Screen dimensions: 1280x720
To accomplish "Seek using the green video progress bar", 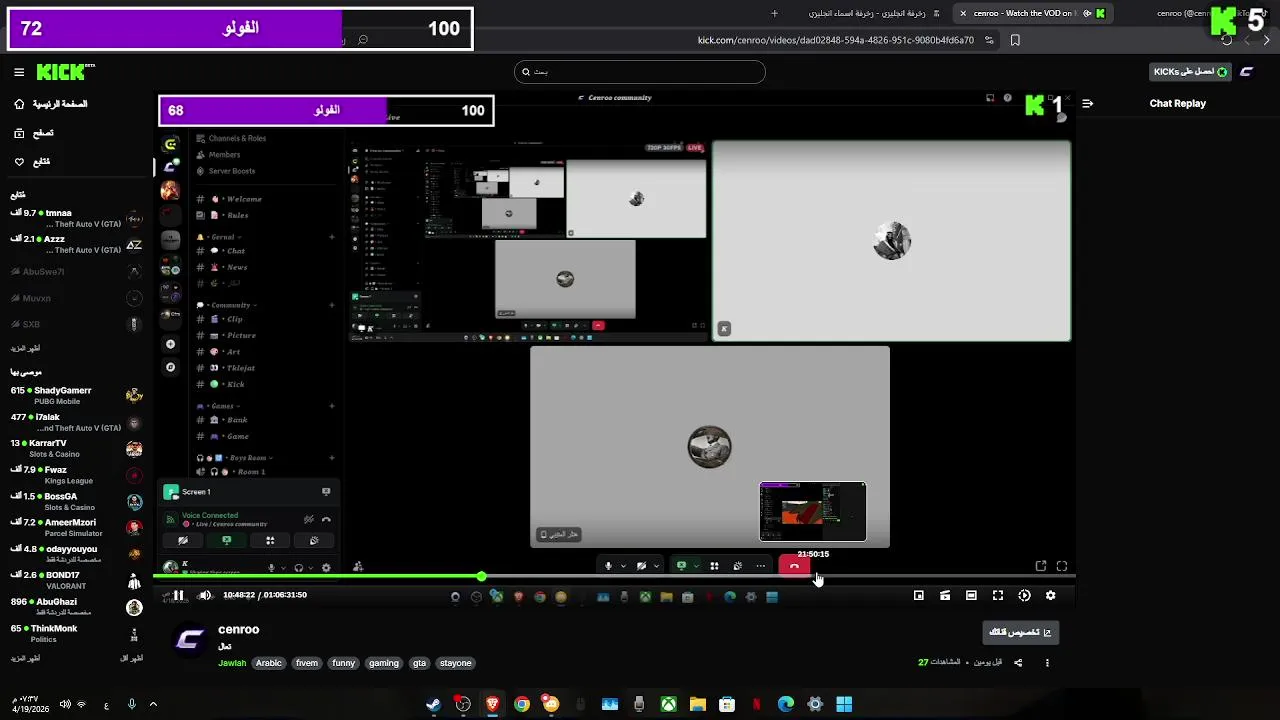I will point(614,577).
